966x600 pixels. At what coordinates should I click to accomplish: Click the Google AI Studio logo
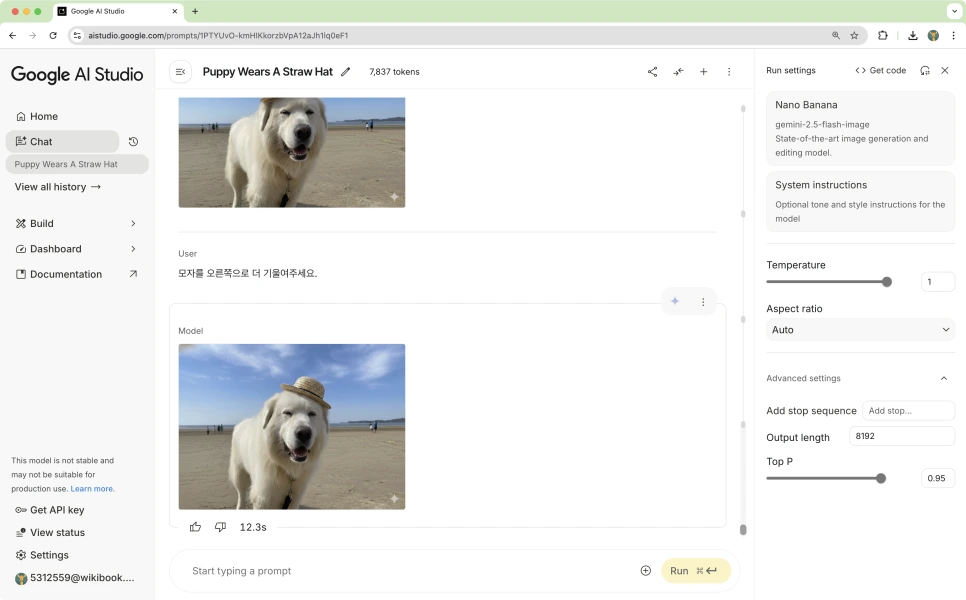point(77,75)
